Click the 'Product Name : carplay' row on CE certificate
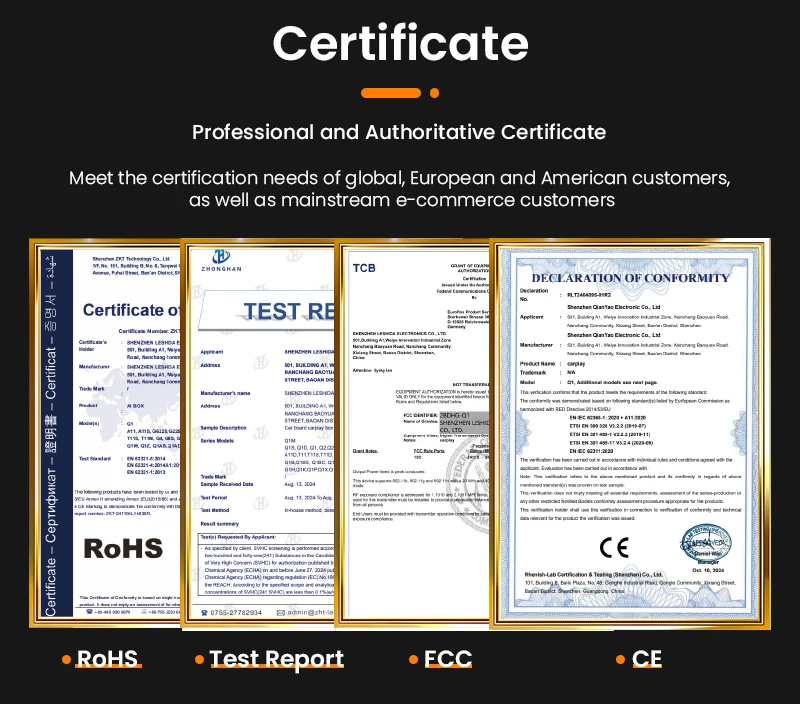 553,364
